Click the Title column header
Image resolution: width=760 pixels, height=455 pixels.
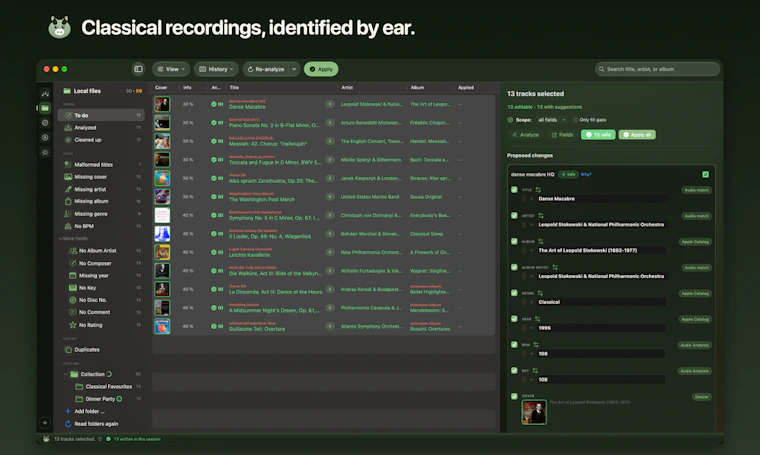click(x=234, y=88)
